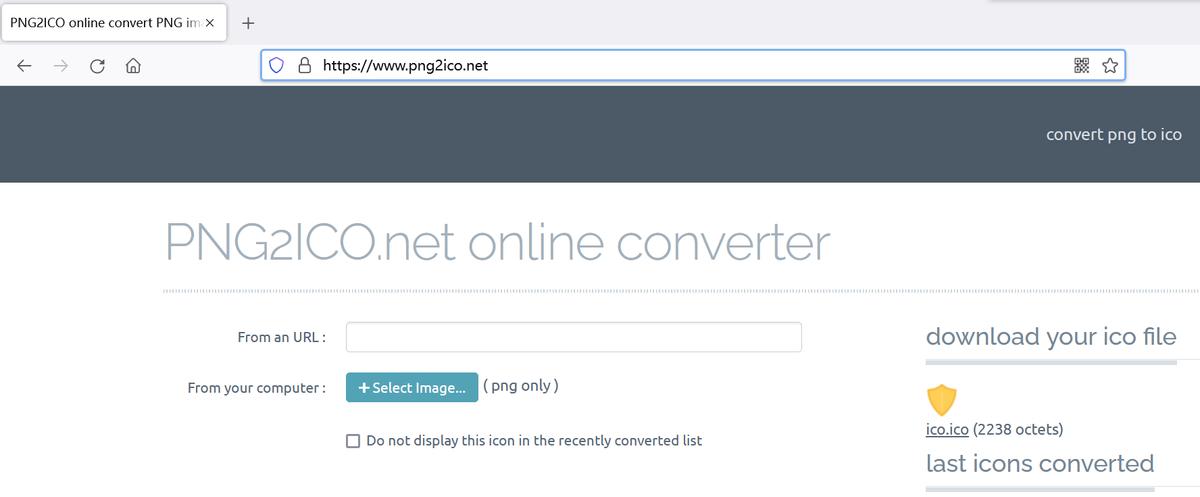Click the "From an URL" input field
This screenshot has height=497, width=1200.
point(574,337)
